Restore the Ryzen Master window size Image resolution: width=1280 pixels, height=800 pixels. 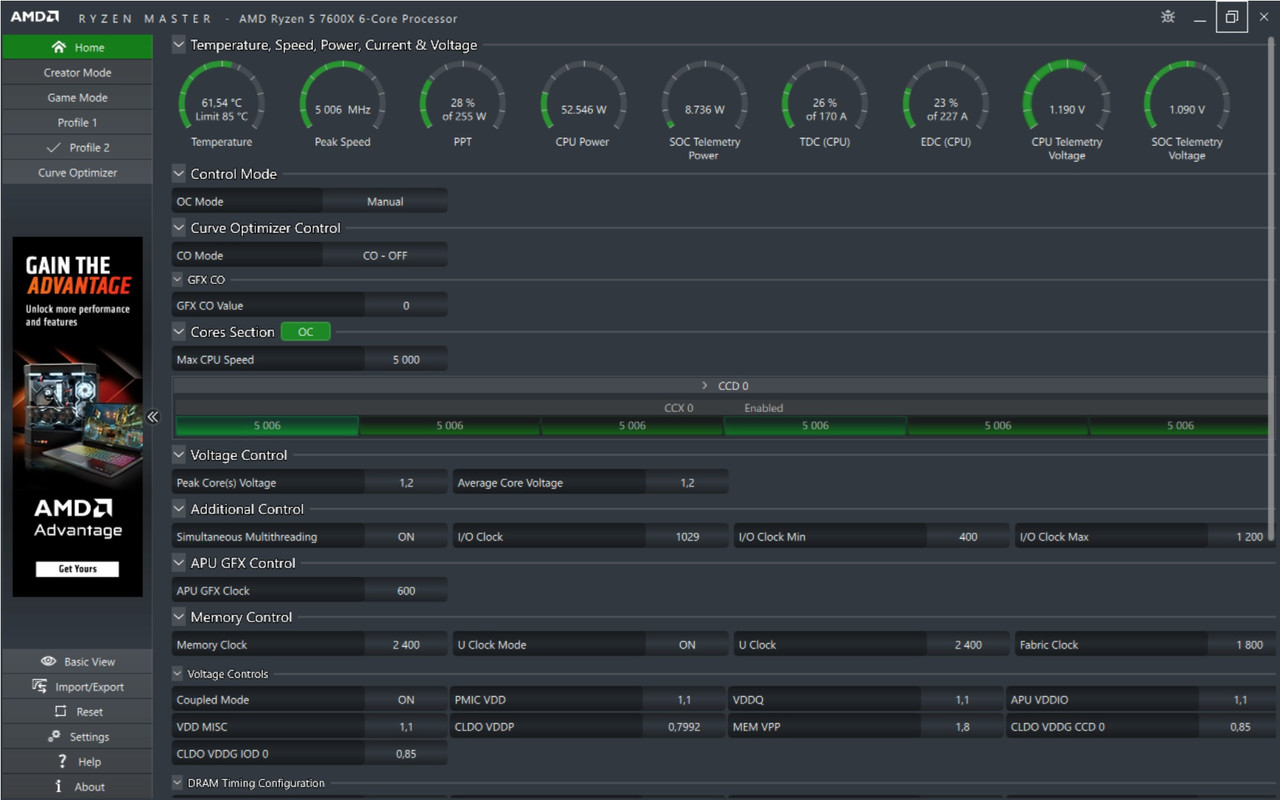tap(1232, 17)
